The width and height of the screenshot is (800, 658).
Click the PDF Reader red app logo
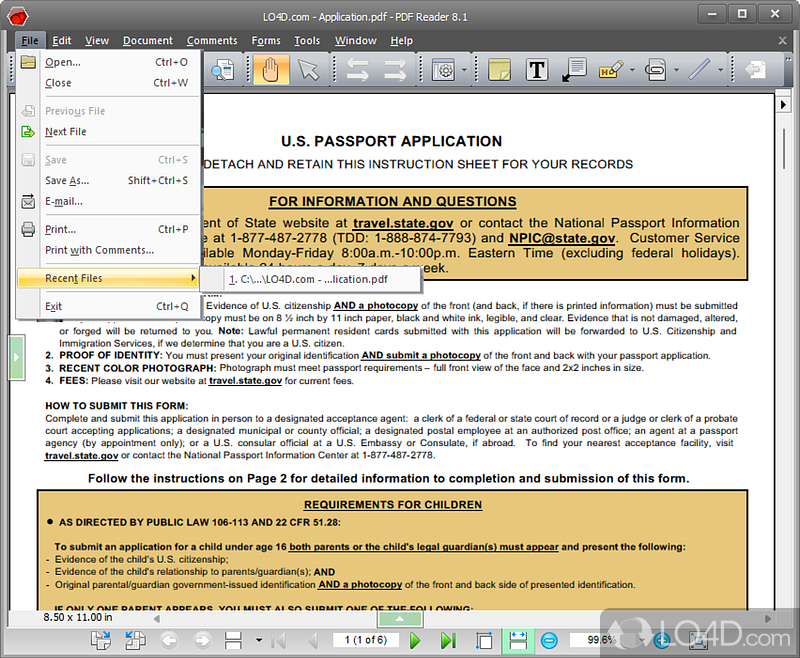[x=18, y=16]
